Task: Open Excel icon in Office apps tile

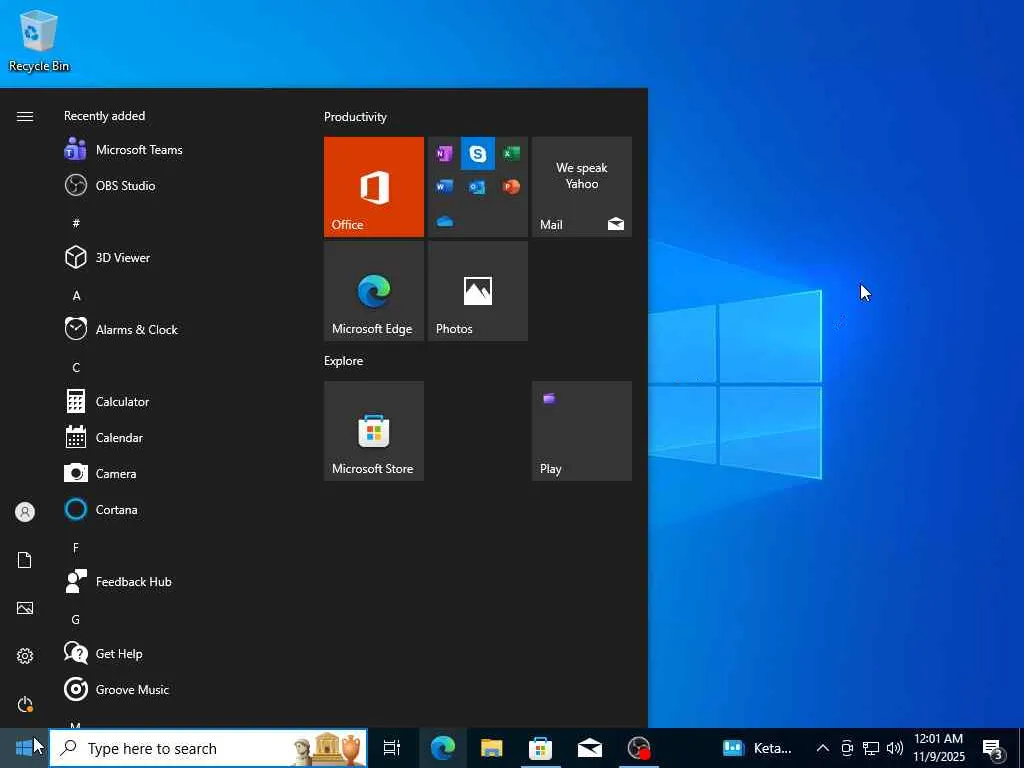Action: pyautogui.click(x=511, y=153)
